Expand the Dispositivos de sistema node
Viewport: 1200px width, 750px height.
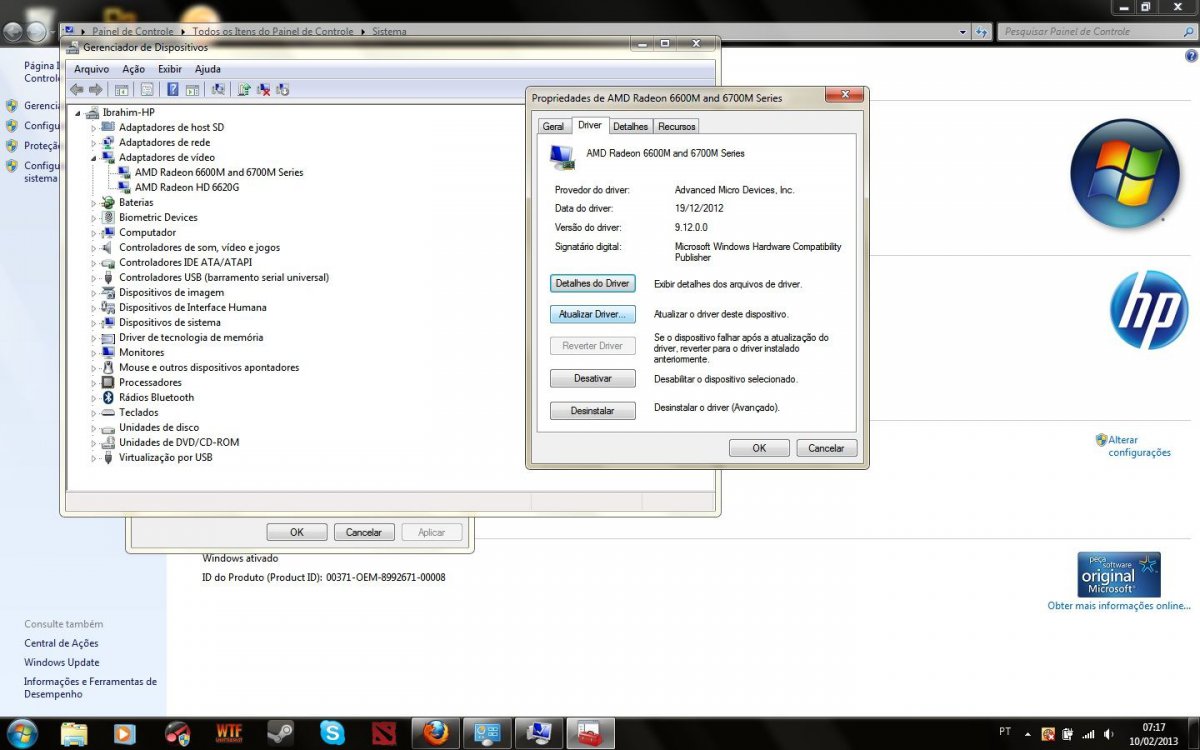point(94,322)
